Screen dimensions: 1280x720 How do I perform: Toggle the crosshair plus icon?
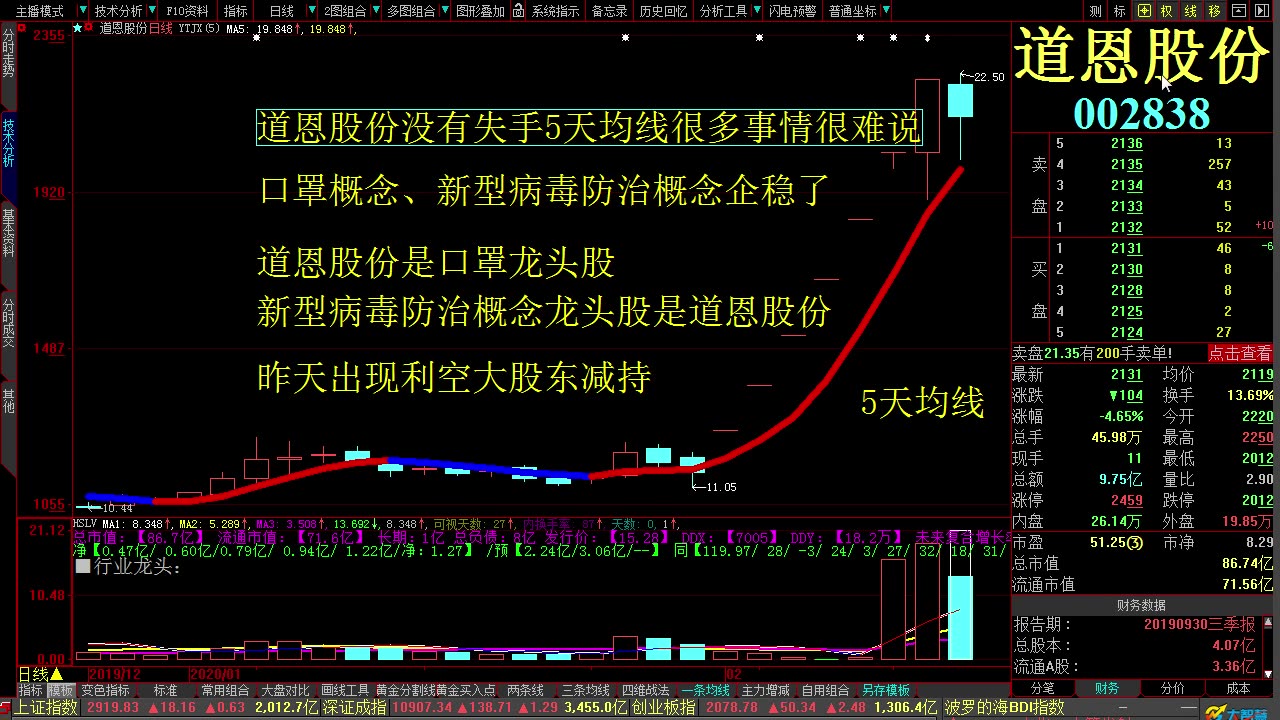(1144, 11)
